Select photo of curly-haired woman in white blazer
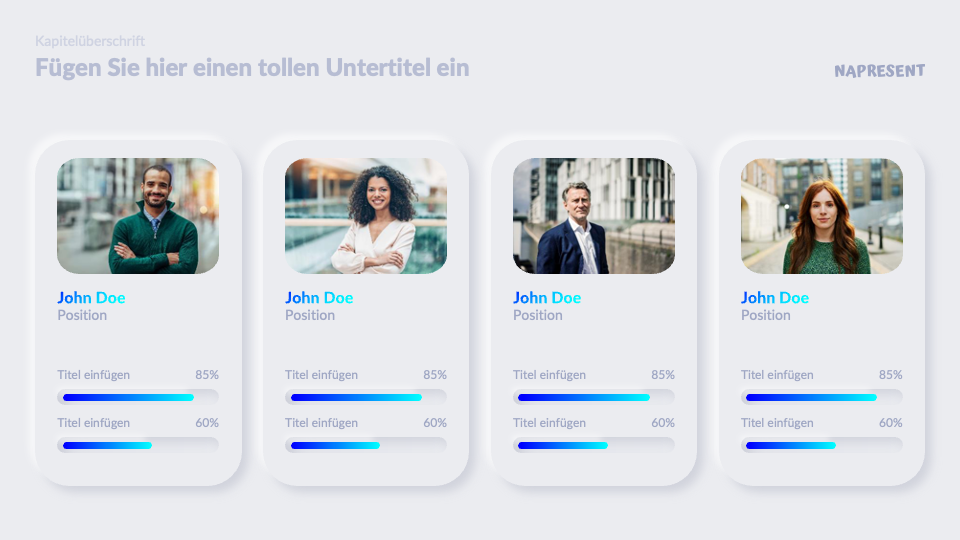 point(366,216)
